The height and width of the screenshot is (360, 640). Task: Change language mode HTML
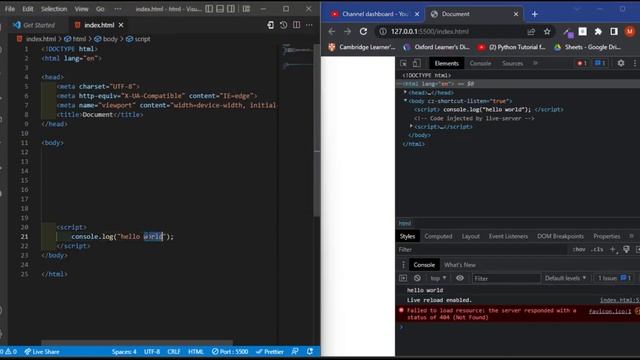pyautogui.click(x=196, y=351)
